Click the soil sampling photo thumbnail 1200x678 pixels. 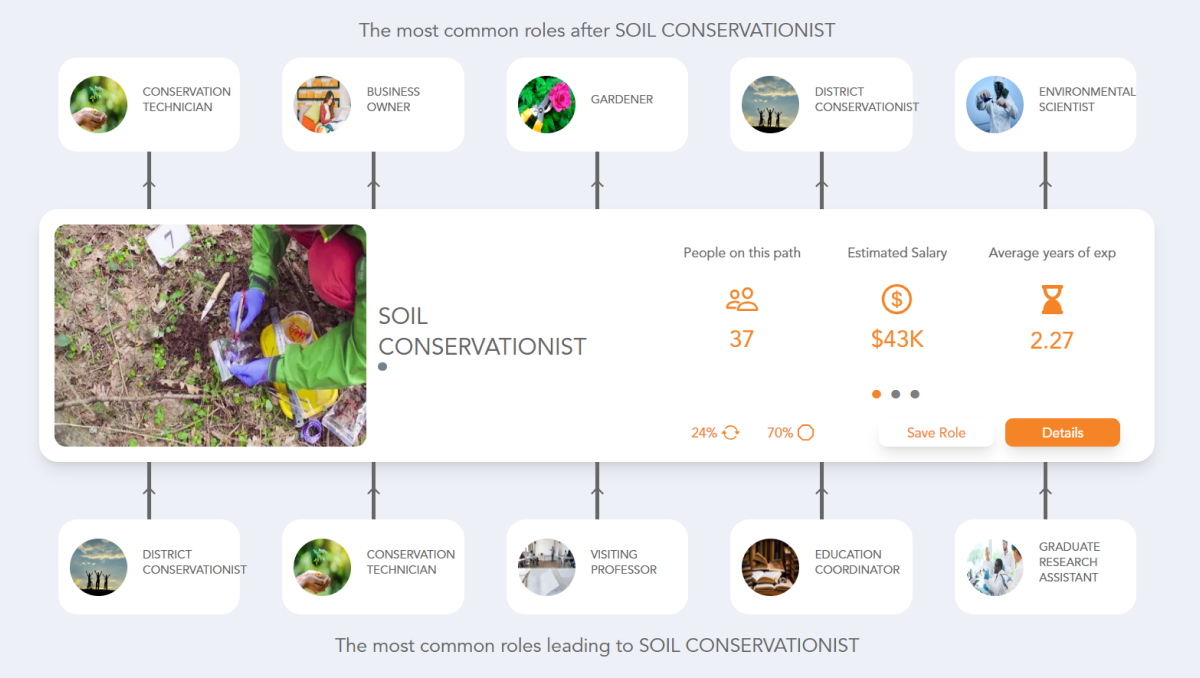[210, 335]
